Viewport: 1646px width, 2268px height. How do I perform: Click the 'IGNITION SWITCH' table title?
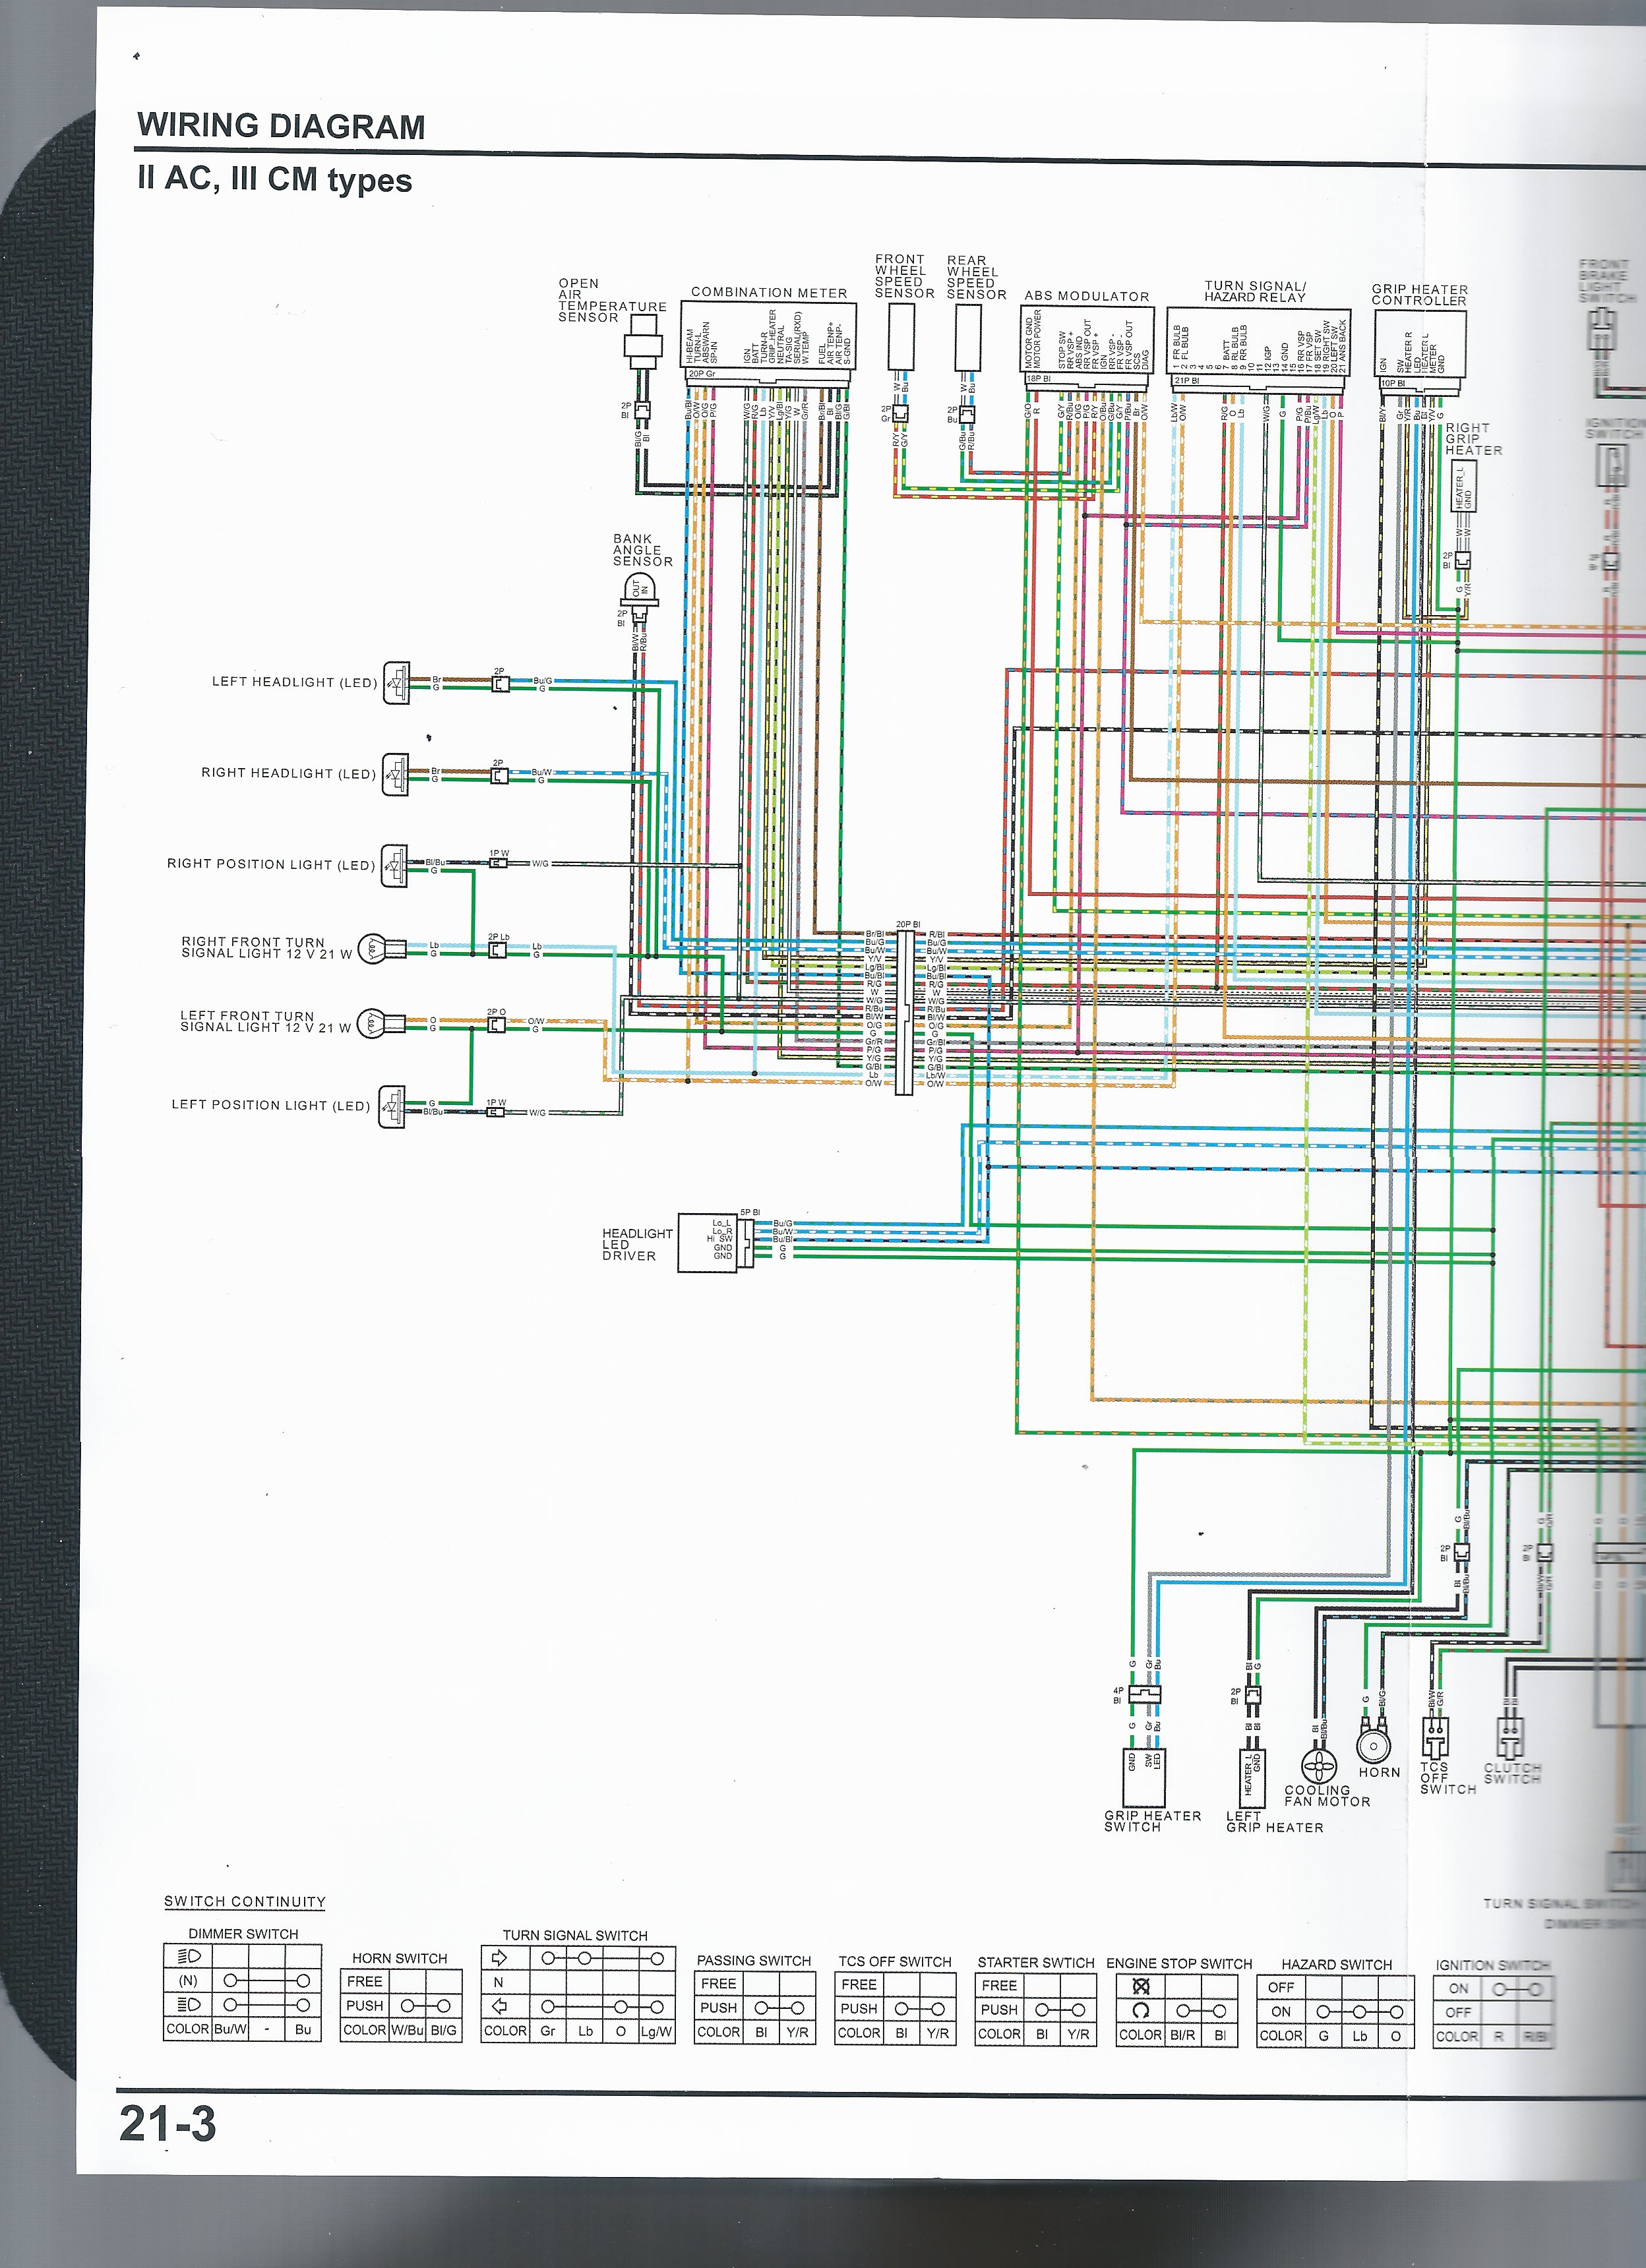[1492, 1965]
